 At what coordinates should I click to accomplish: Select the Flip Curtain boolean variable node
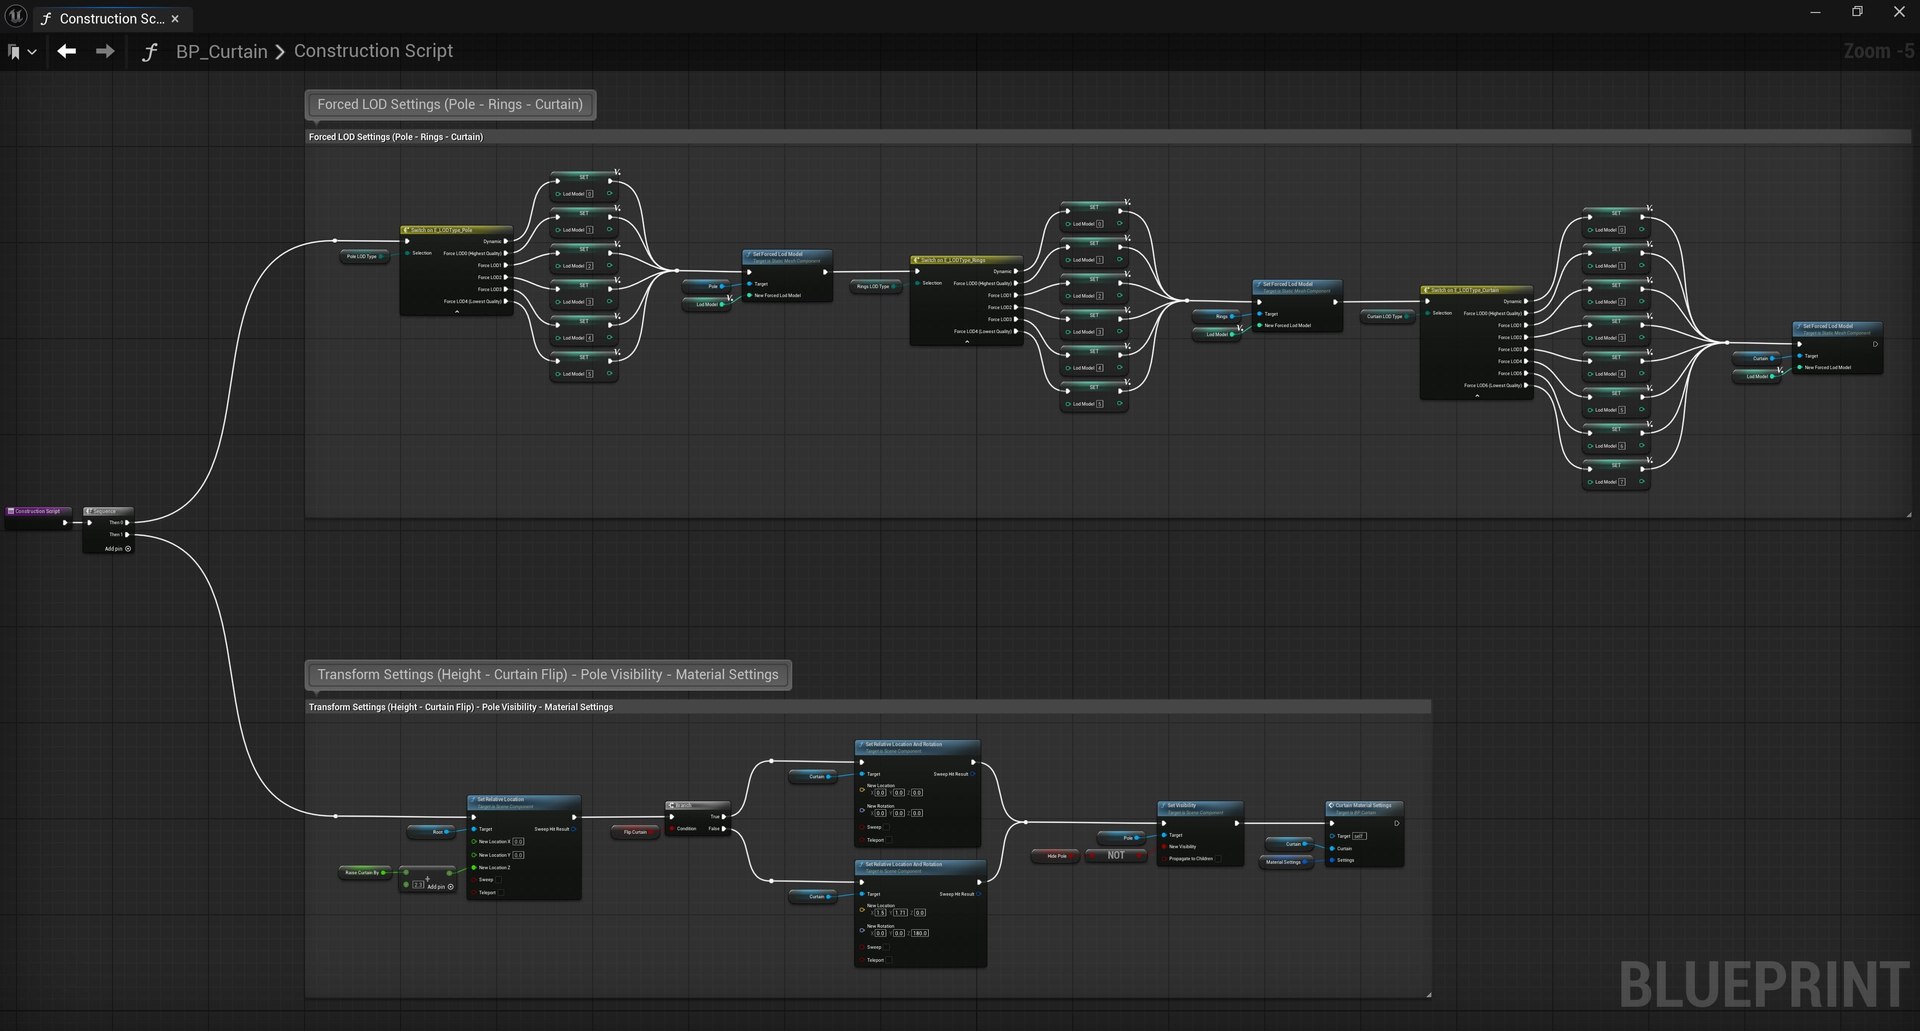click(635, 832)
